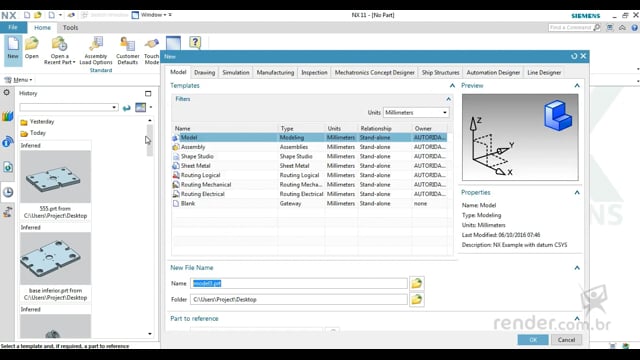
Task: Select the Routing Logical template
Action: coord(309,175)
